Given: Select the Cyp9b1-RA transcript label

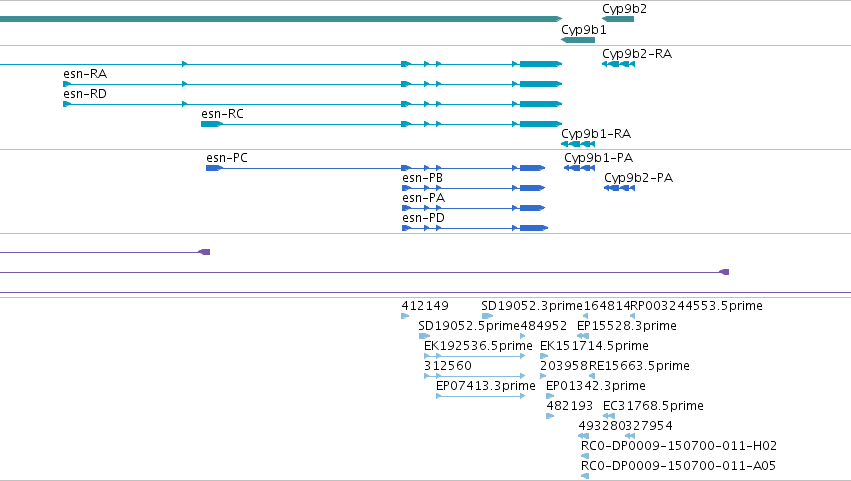Looking at the screenshot, I should click(596, 134).
